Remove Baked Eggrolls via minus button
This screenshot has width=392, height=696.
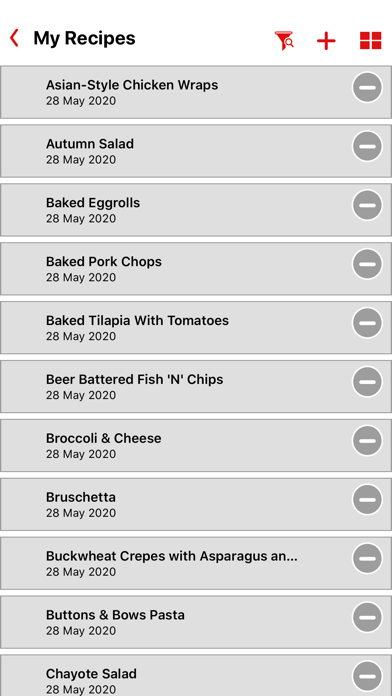(x=367, y=205)
